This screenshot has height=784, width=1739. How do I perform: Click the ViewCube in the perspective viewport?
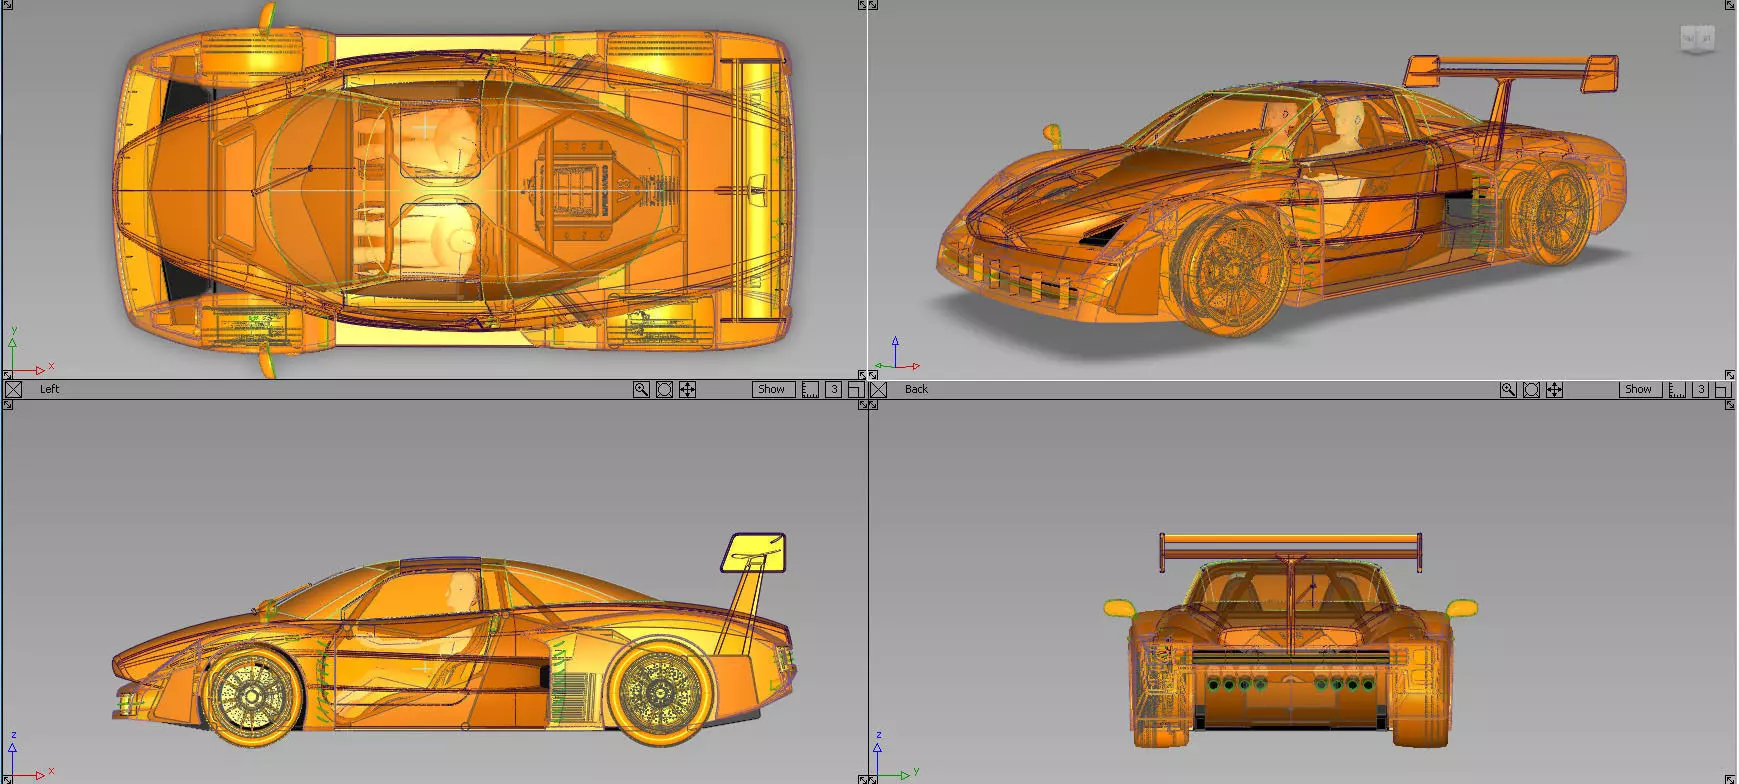click(x=1697, y=39)
